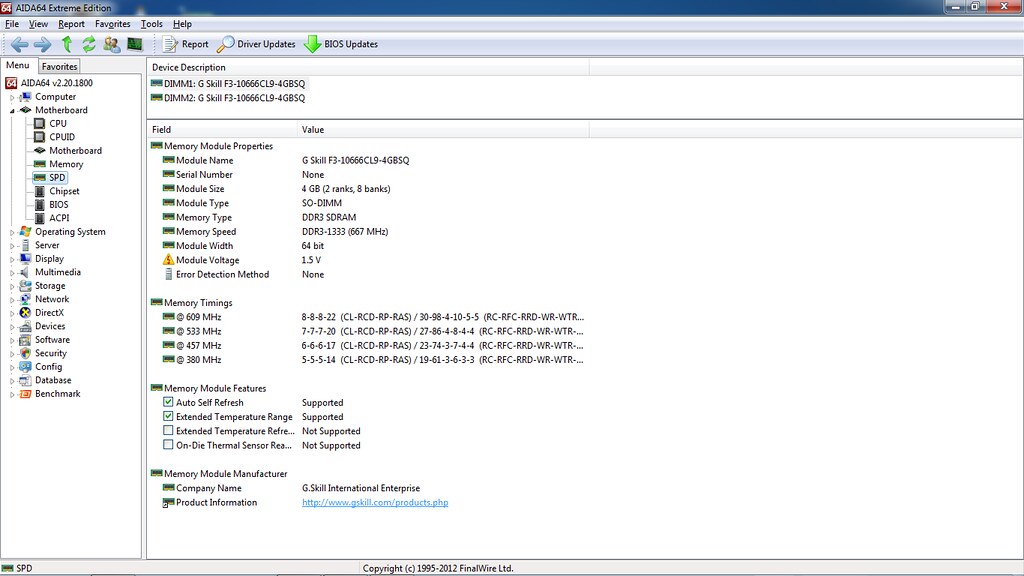Click the BIOS chip icon in sidebar
The height and width of the screenshot is (576, 1024).
[x=39, y=204]
